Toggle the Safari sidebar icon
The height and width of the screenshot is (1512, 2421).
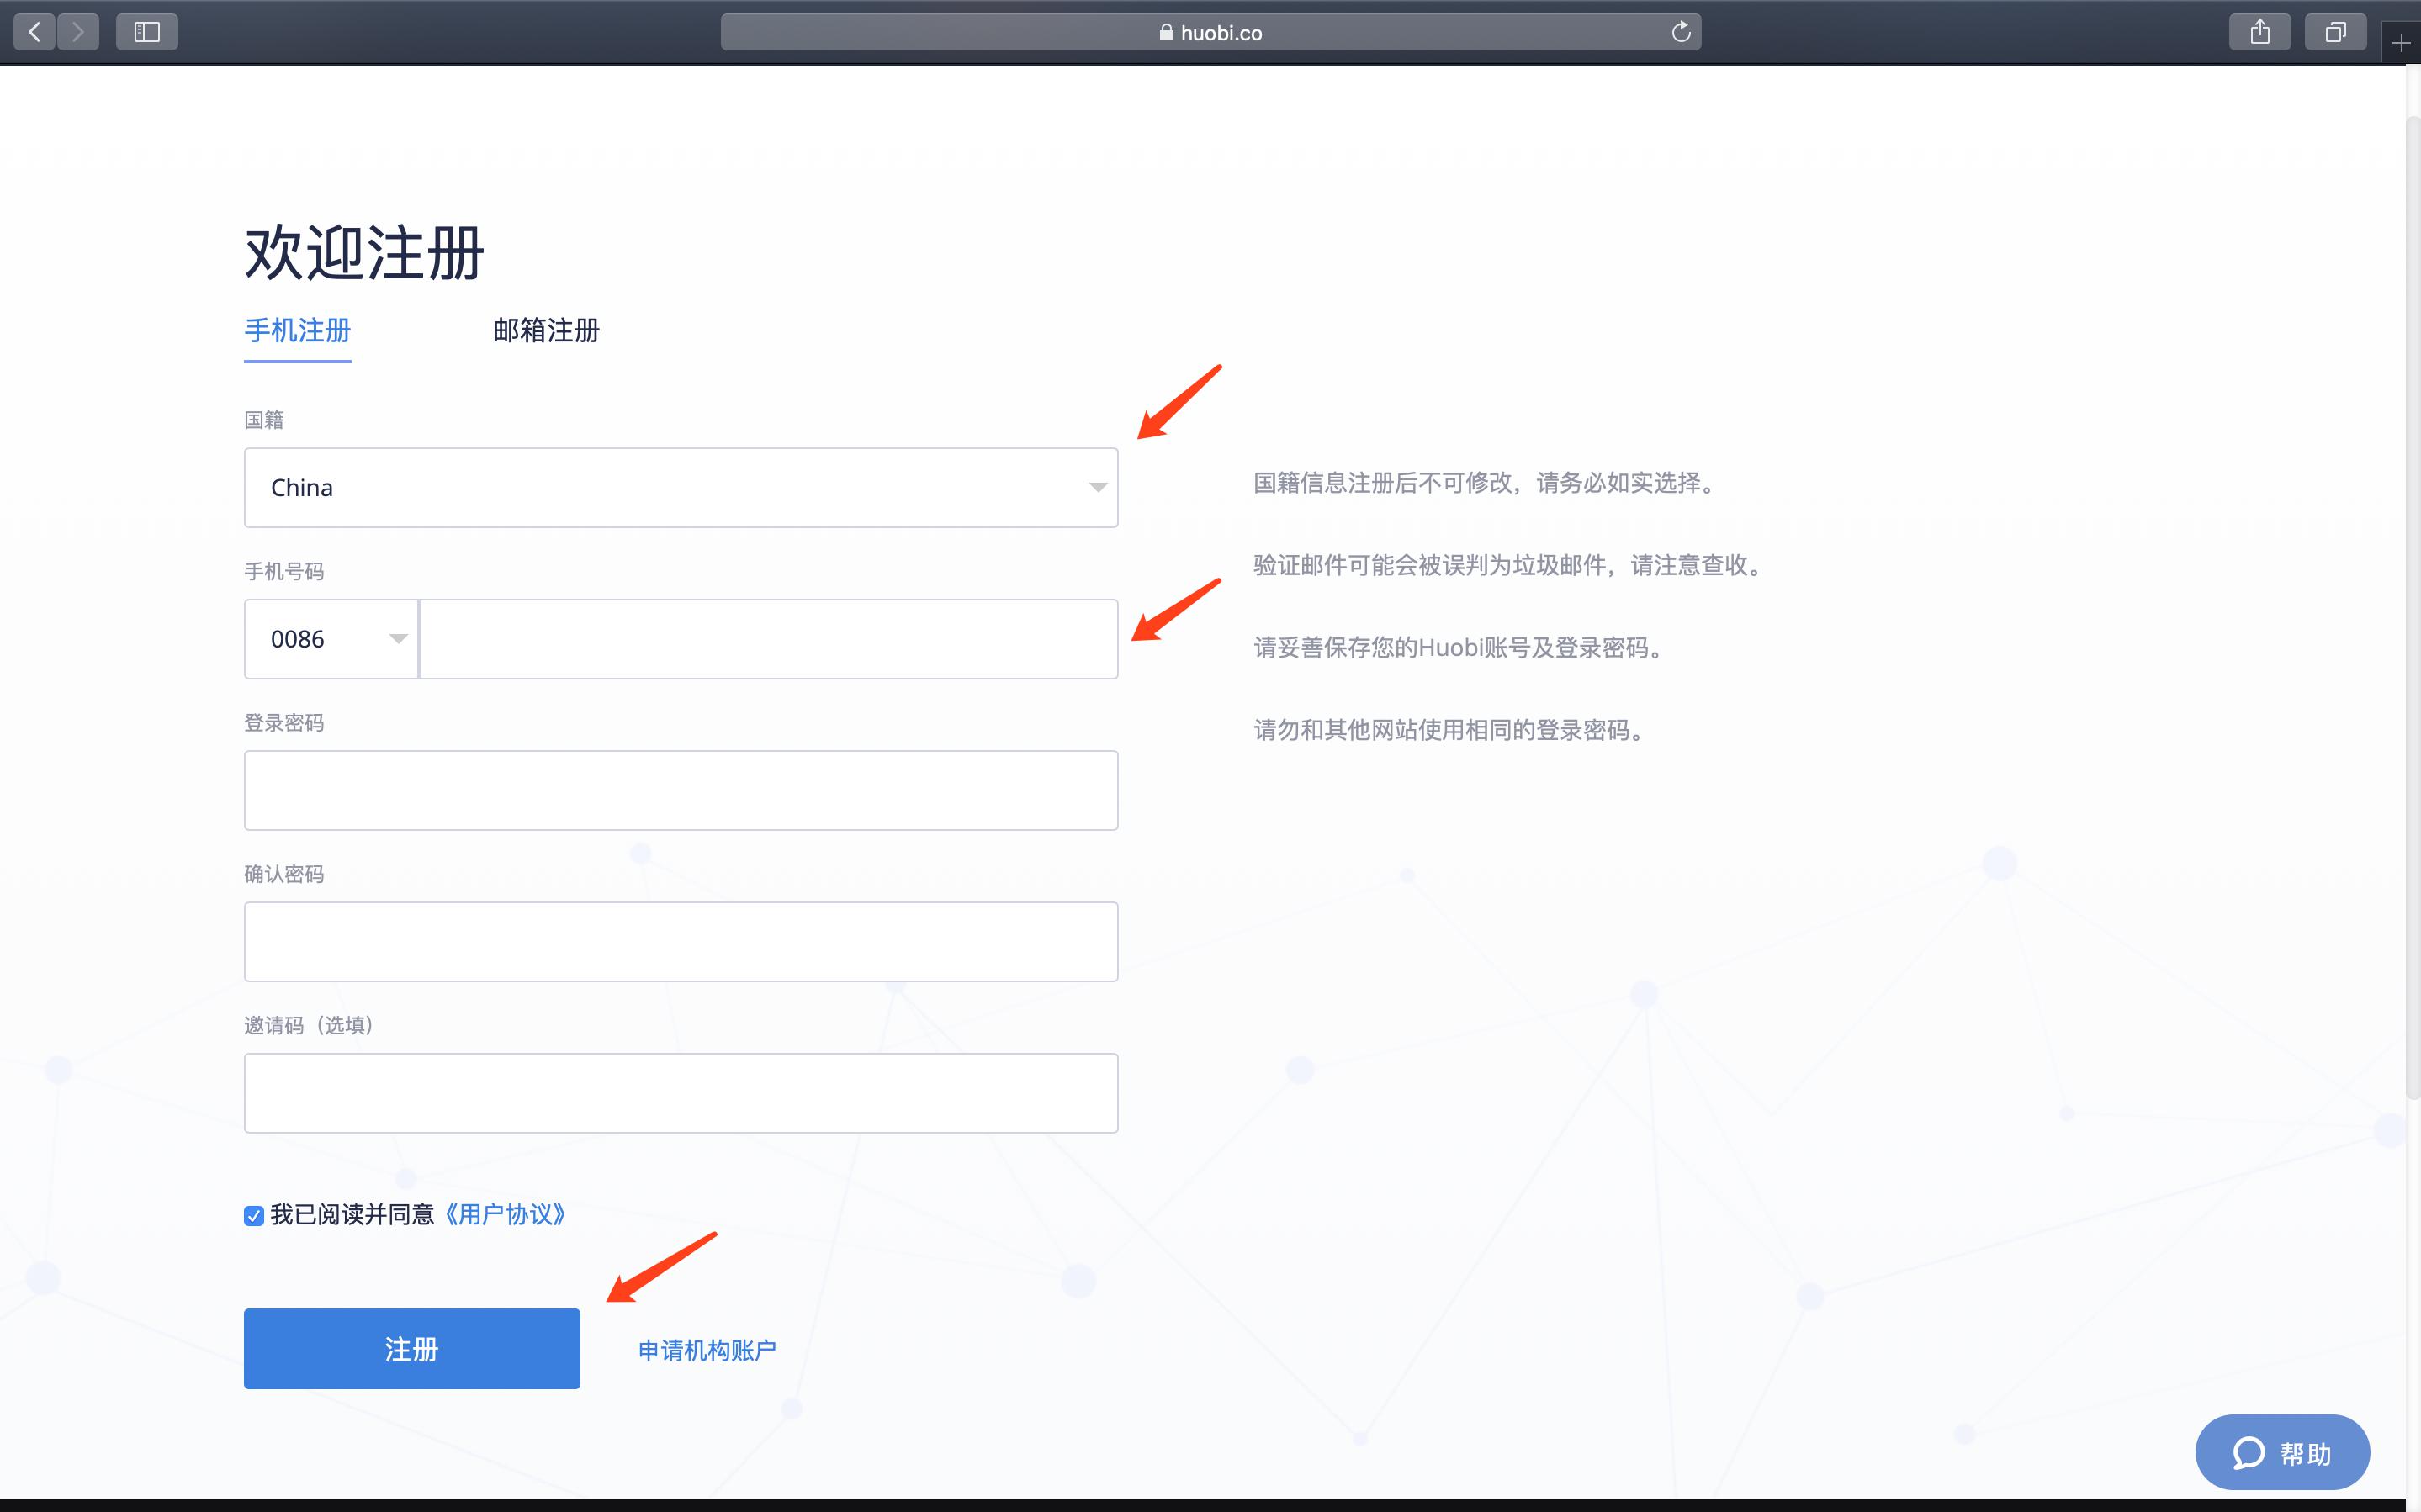click(147, 32)
